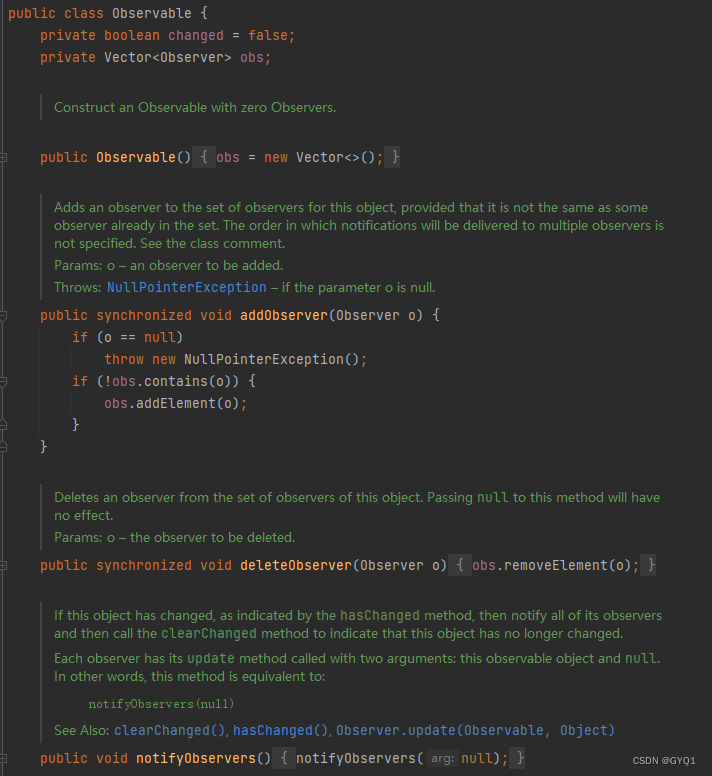Collapse the if (!obs.contains(o)) block fold marker
Image resolution: width=712 pixels, height=776 pixels.
click(x=4, y=381)
